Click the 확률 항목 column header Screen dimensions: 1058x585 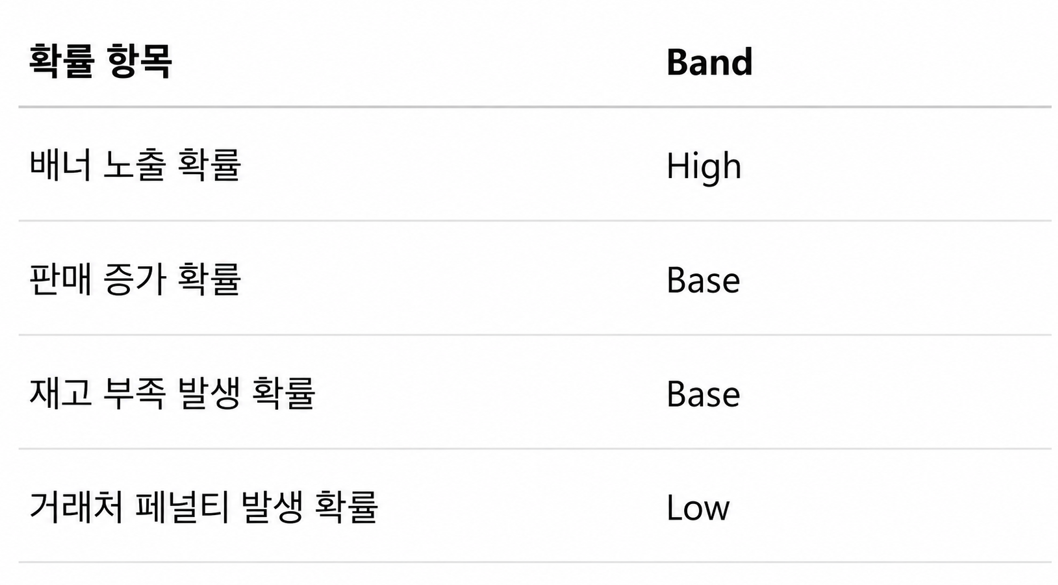pos(101,61)
